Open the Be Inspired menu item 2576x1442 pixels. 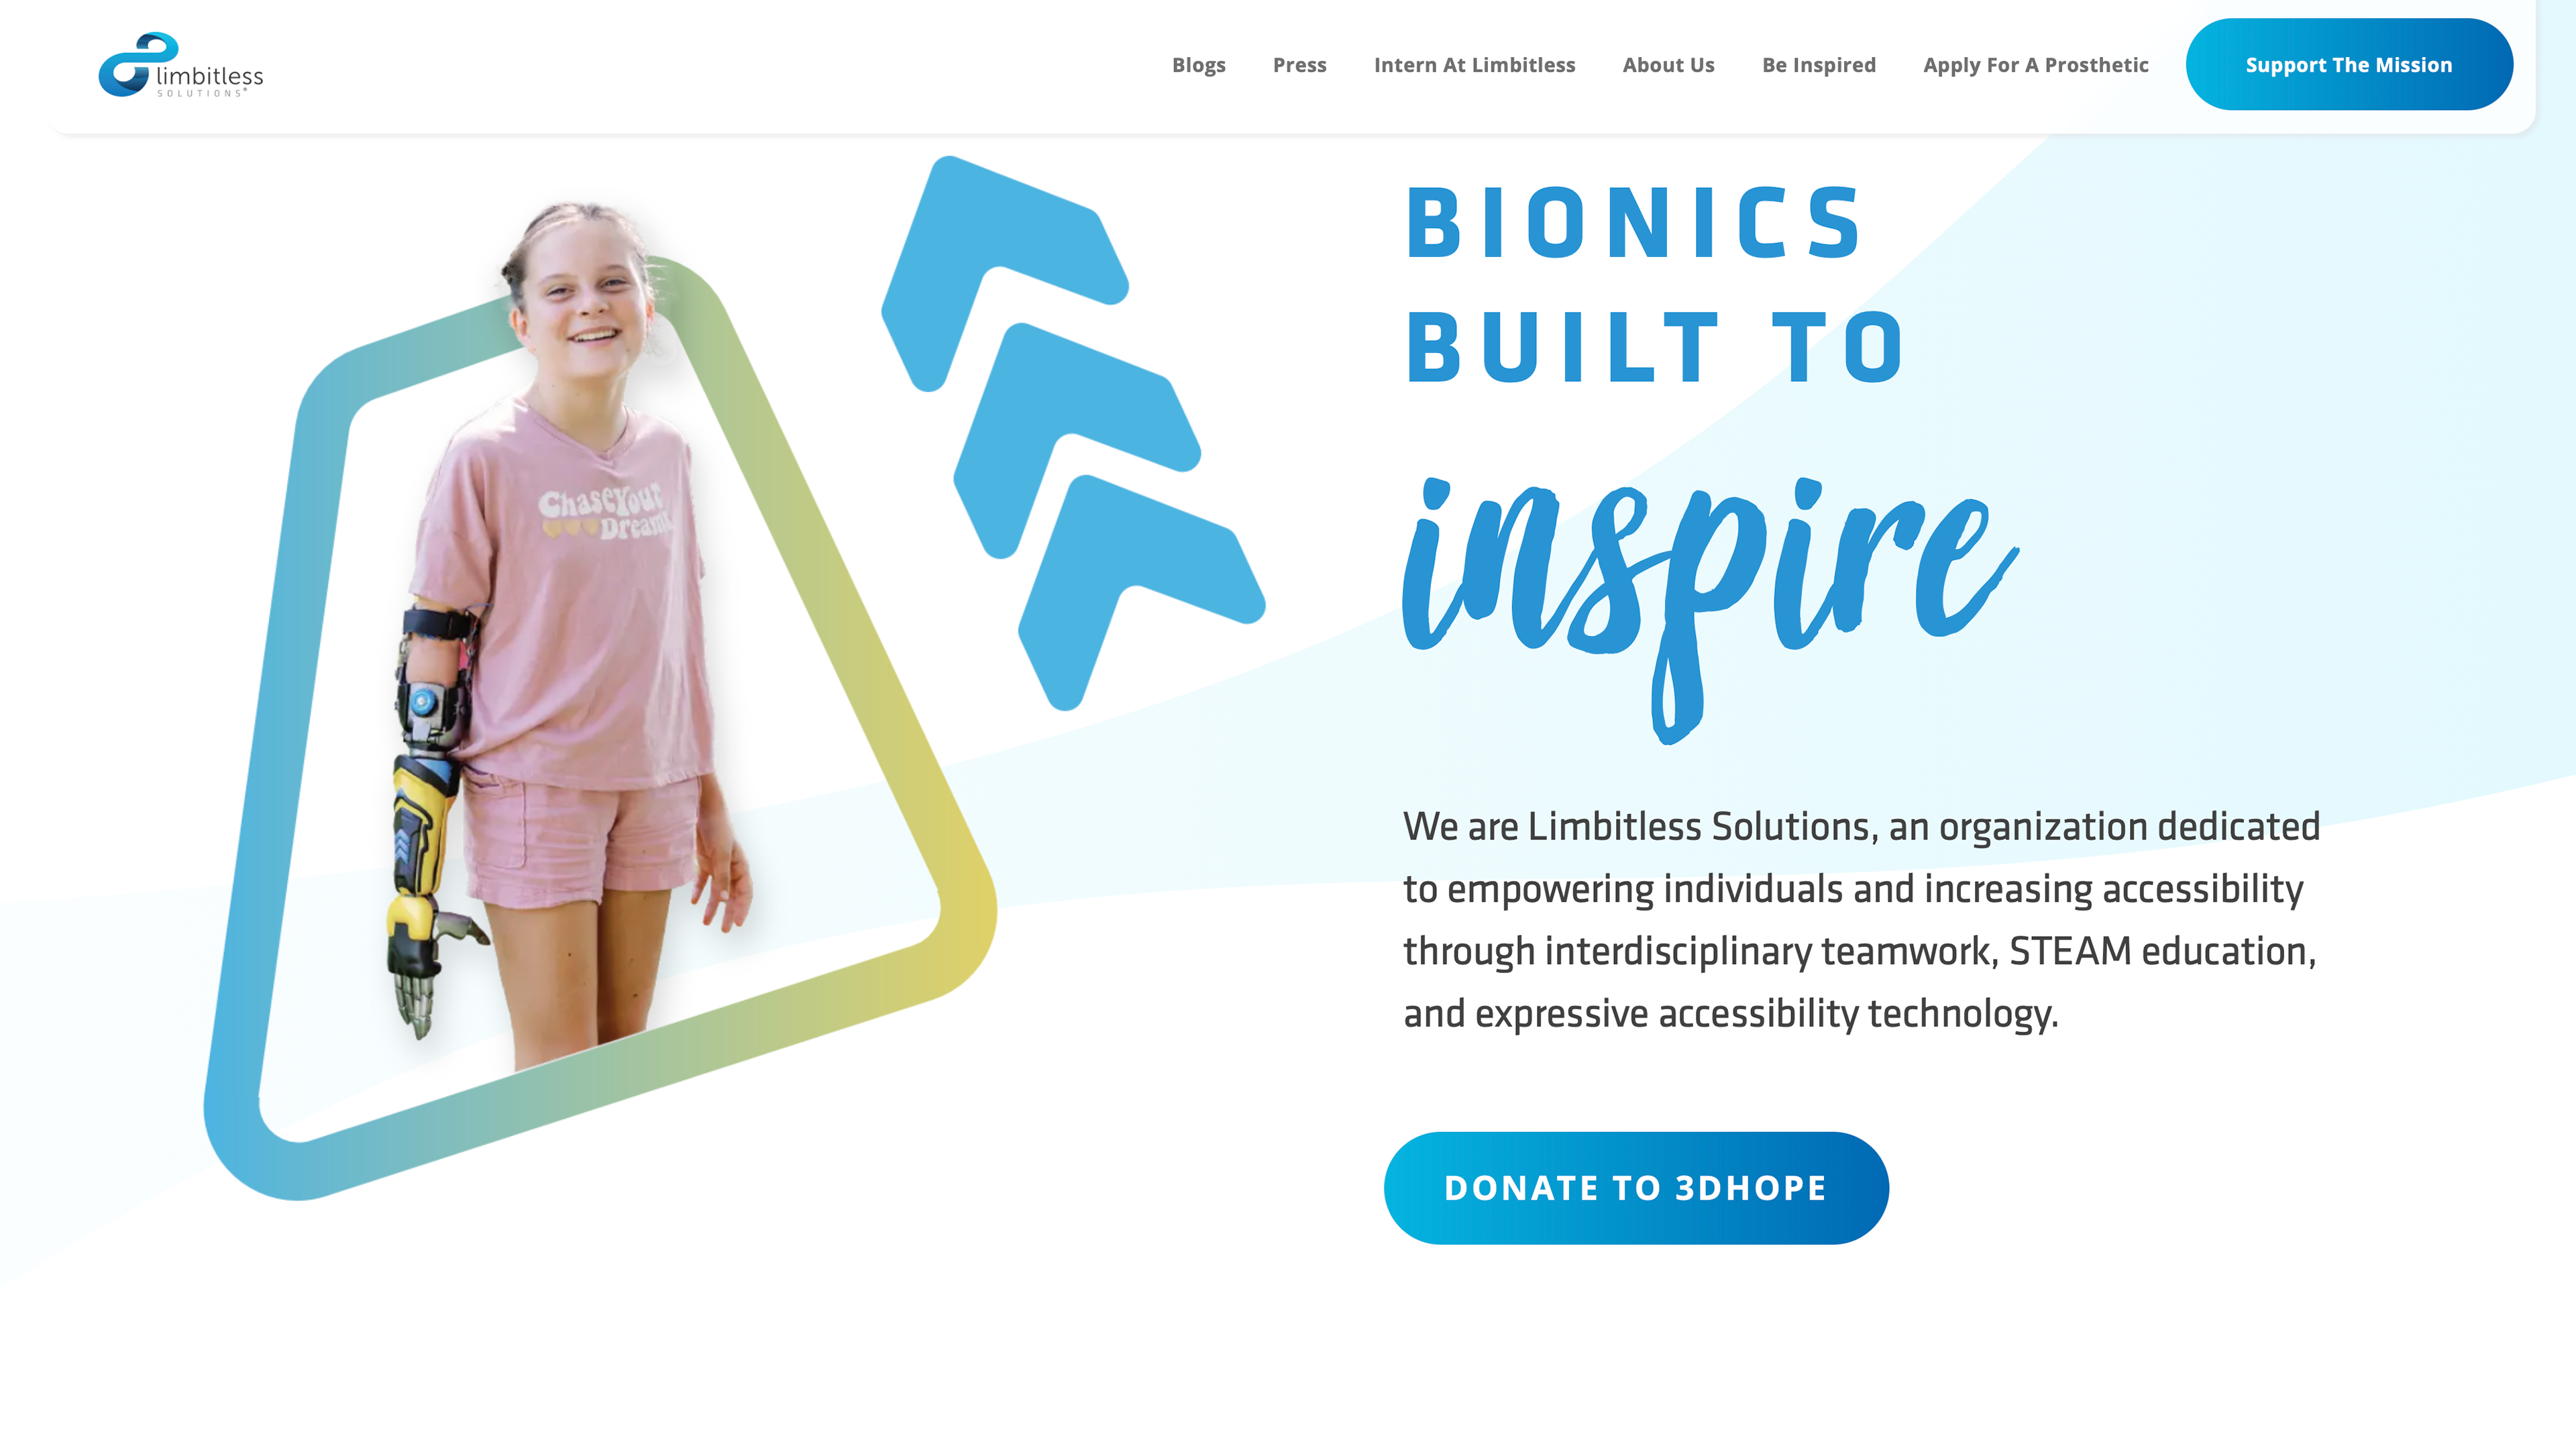(x=1818, y=65)
